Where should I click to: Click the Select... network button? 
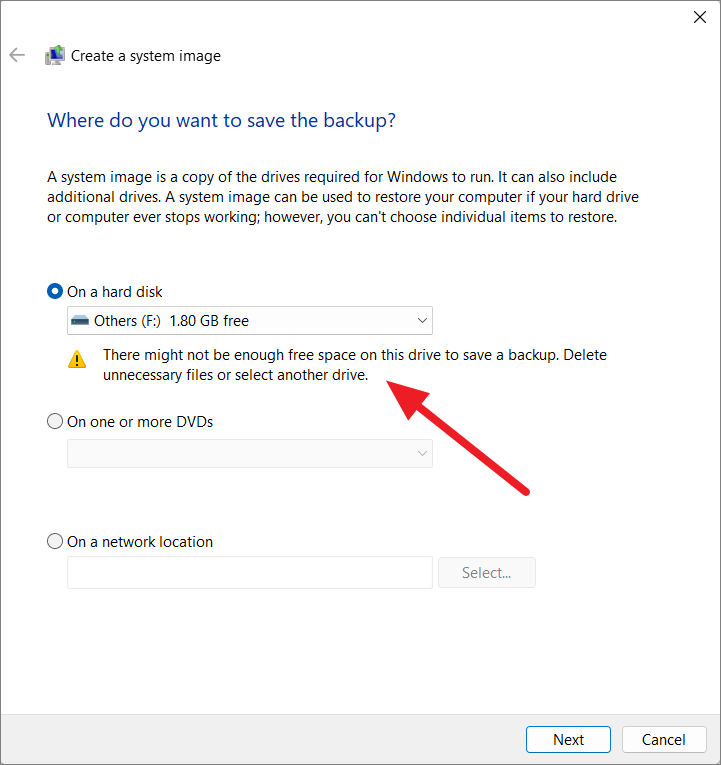(x=487, y=572)
